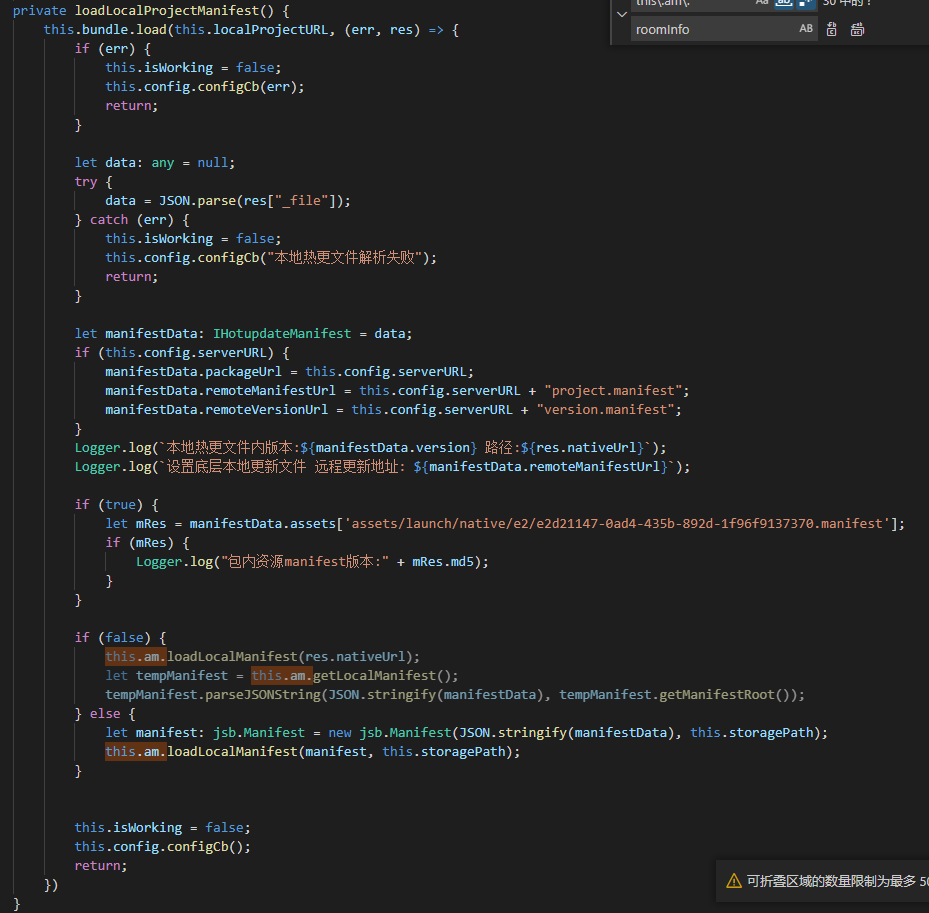The height and width of the screenshot is (913, 929).
Task: Click the type name IHotupdateManifest
Action: coord(282,334)
